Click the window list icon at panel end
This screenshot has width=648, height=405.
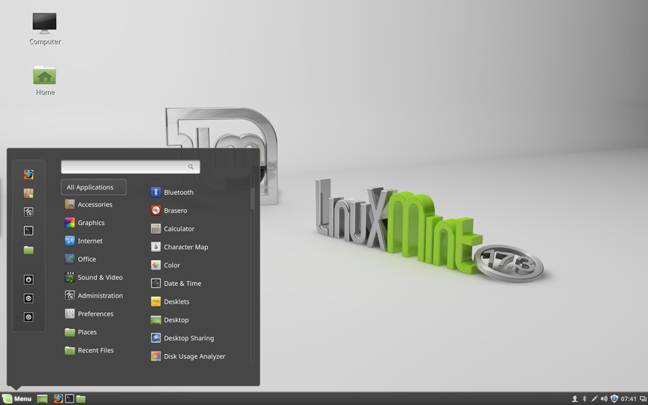click(x=643, y=399)
